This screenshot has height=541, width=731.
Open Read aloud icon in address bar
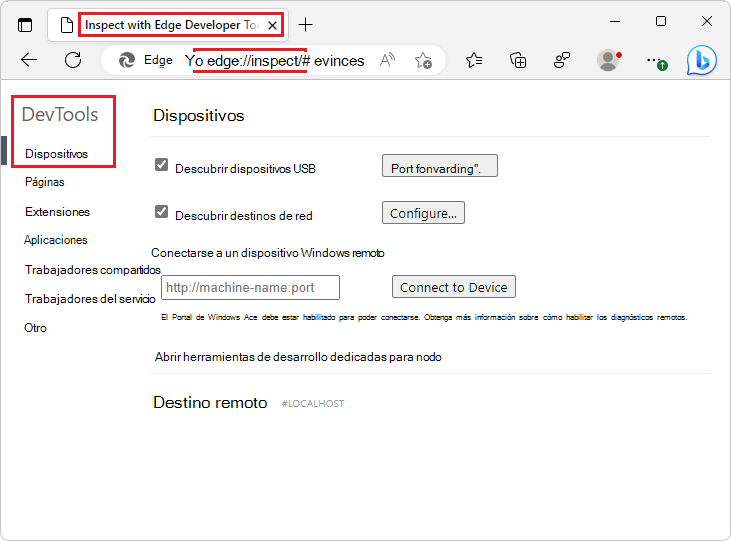[x=387, y=60]
